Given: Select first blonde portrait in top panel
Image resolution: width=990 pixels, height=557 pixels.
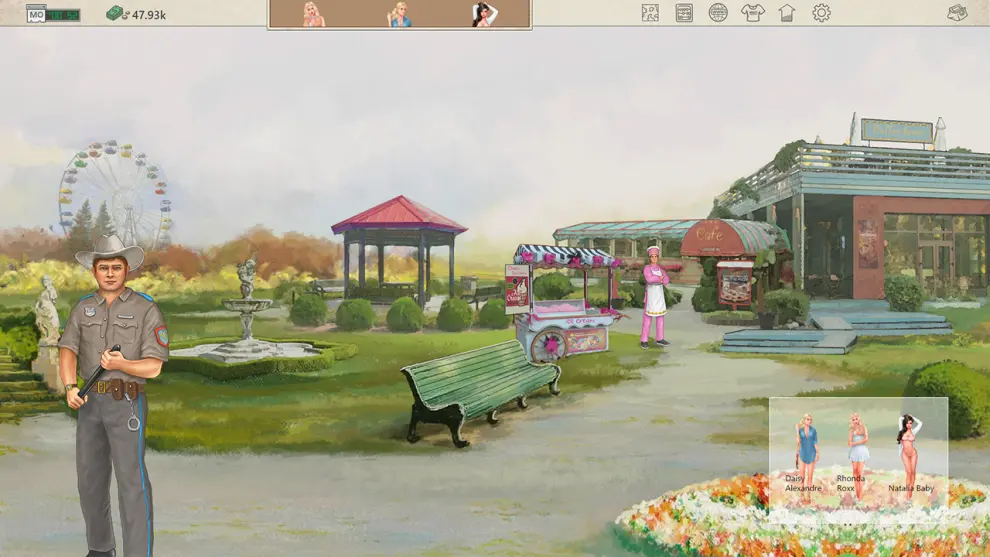Looking at the screenshot, I should [313, 14].
